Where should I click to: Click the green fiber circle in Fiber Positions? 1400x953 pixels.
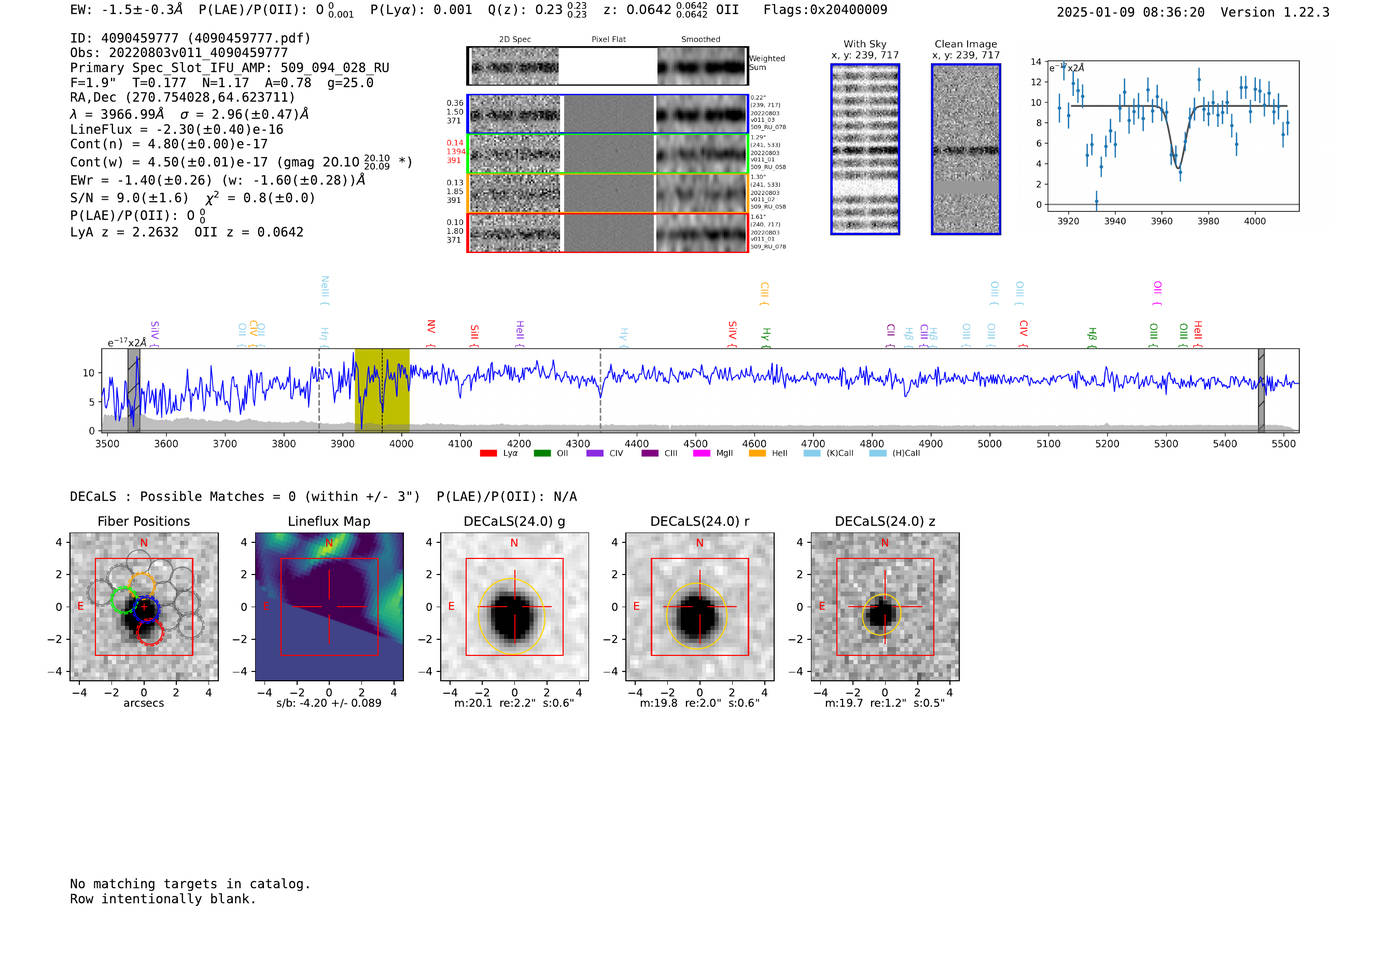(x=123, y=600)
